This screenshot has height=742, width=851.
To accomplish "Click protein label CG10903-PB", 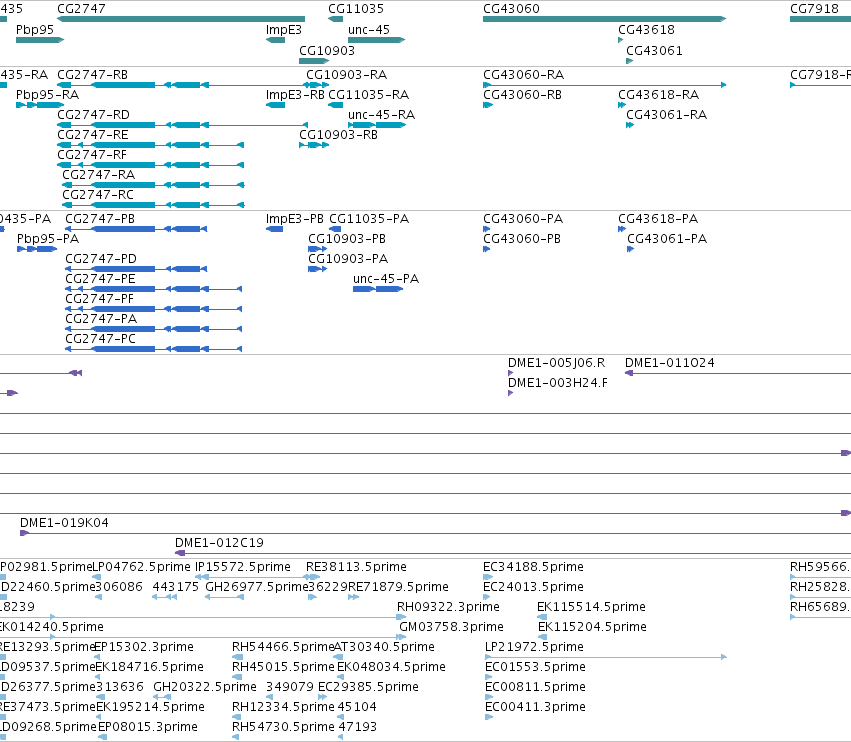I will pyautogui.click(x=347, y=239).
